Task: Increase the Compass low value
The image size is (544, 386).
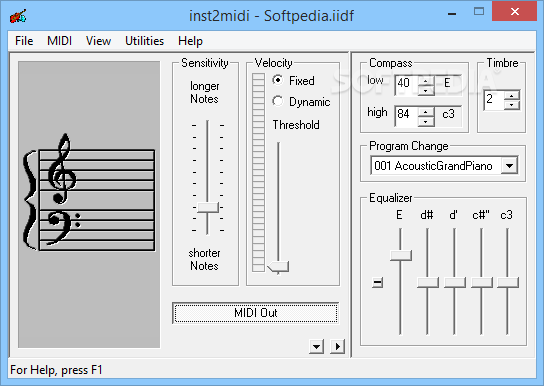Action: (x=426, y=80)
